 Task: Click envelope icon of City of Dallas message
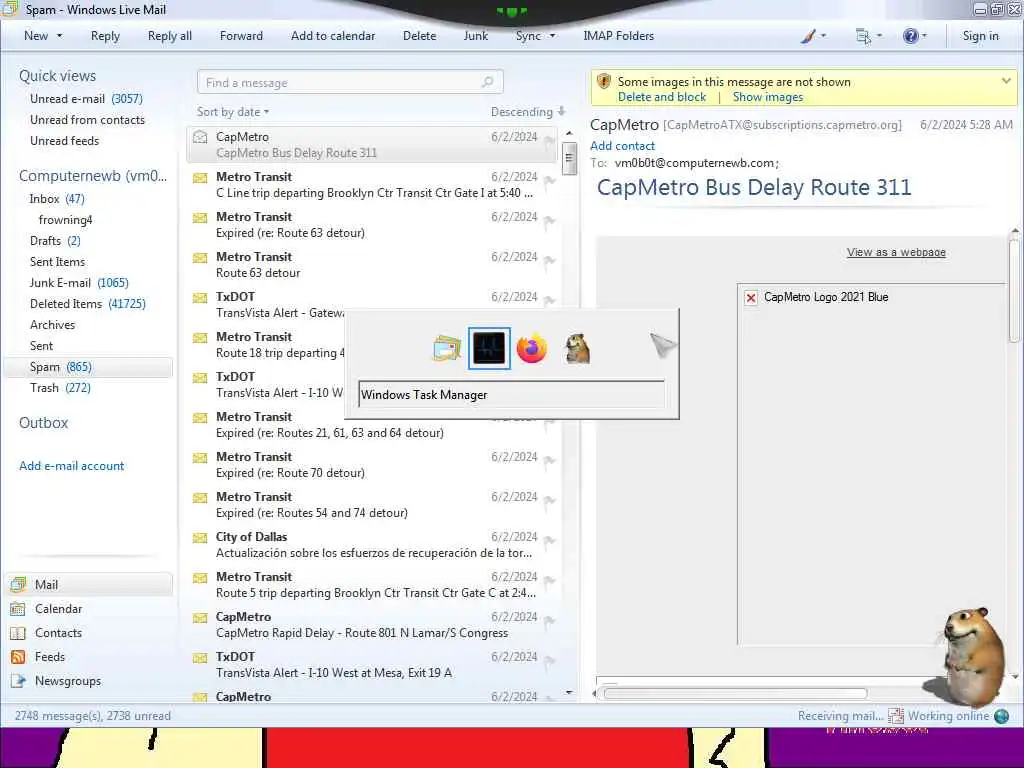click(x=200, y=538)
